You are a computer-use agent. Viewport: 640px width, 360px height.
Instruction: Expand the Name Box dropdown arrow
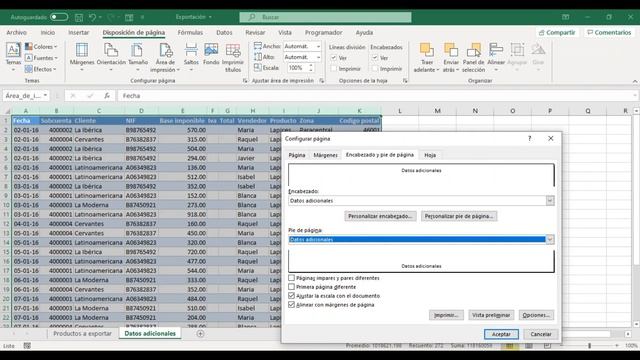click(x=45, y=96)
